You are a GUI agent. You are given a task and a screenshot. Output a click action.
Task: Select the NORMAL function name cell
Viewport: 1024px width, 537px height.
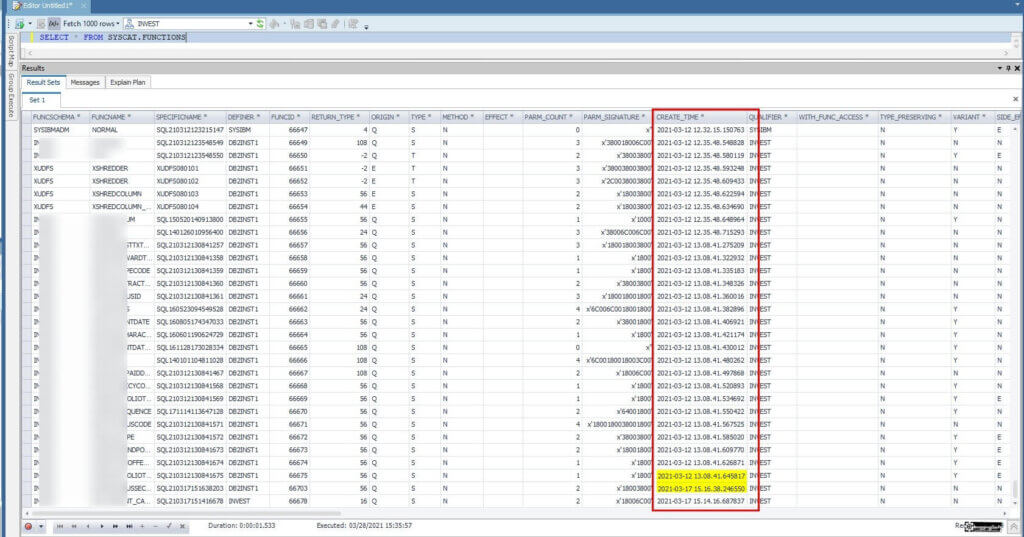pyautogui.click(x=121, y=130)
